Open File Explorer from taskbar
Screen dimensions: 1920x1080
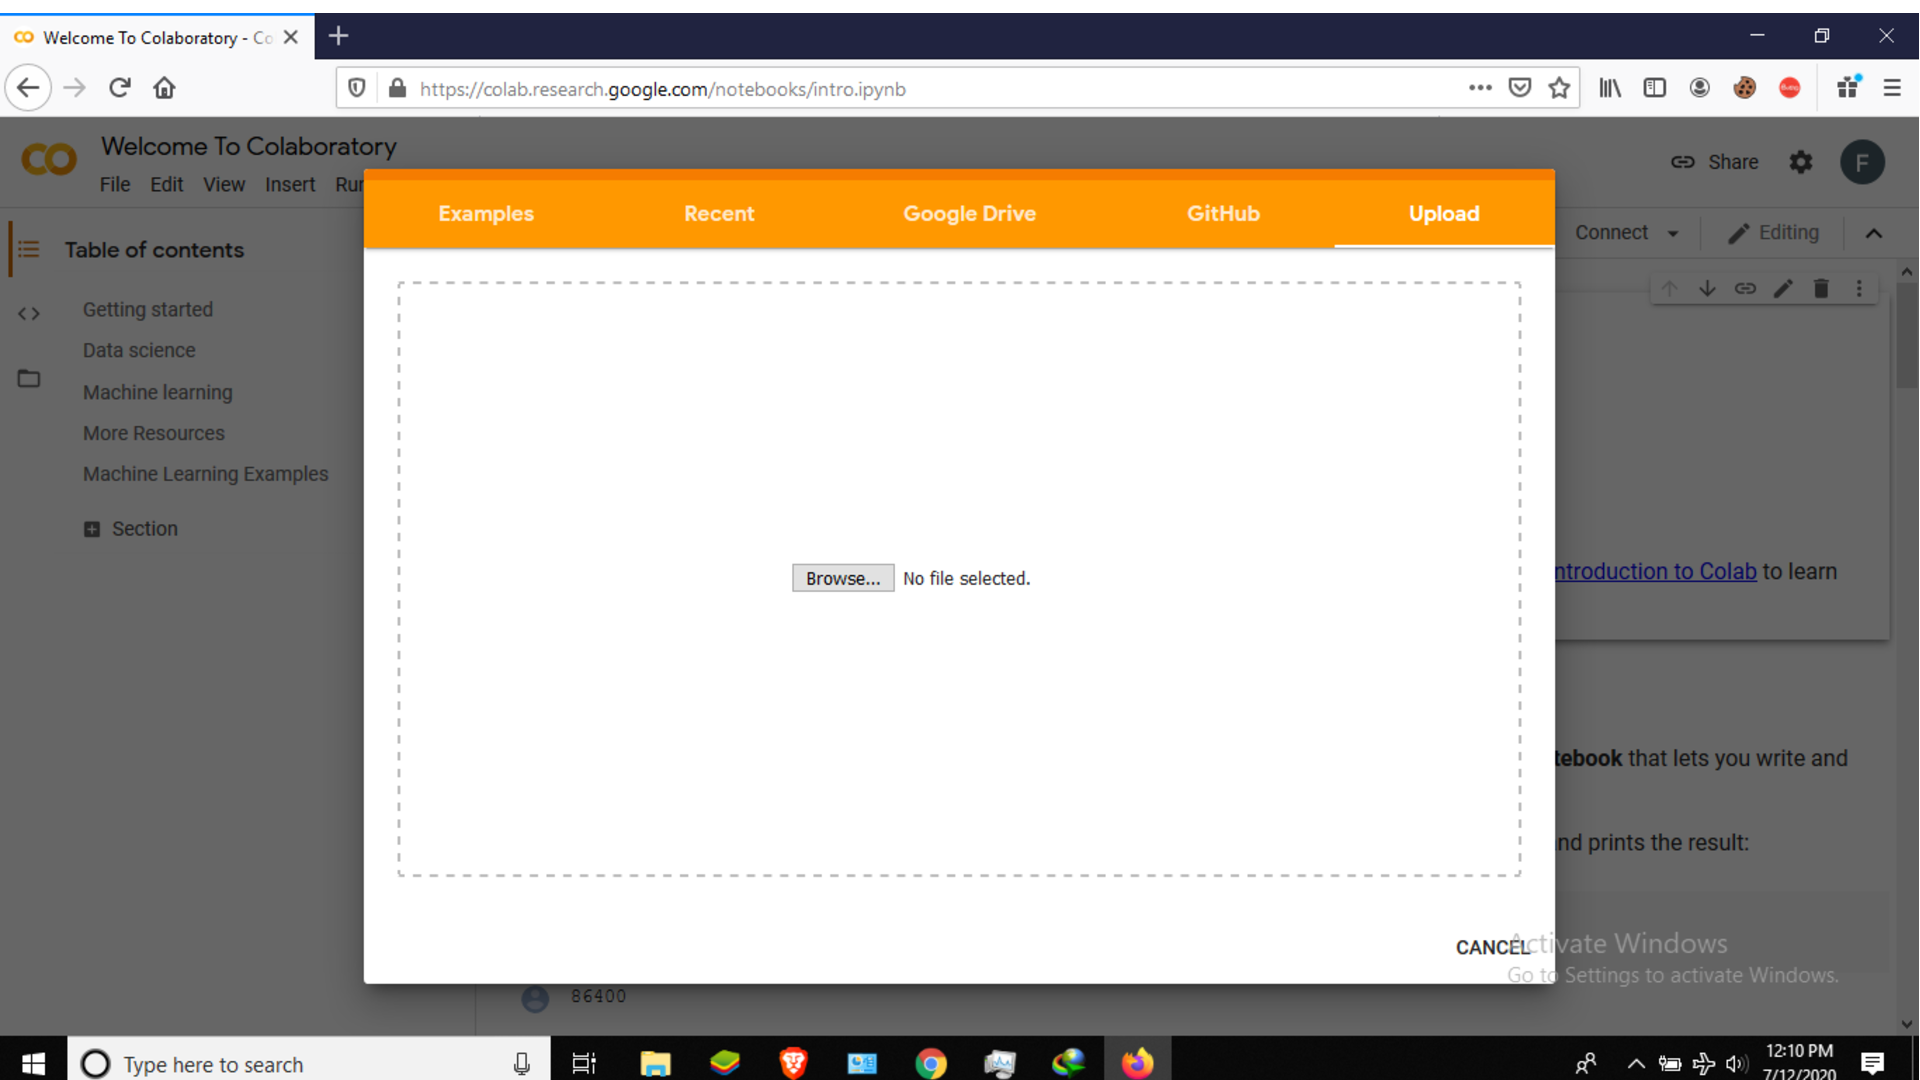pyautogui.click(x=655, y=1063)
